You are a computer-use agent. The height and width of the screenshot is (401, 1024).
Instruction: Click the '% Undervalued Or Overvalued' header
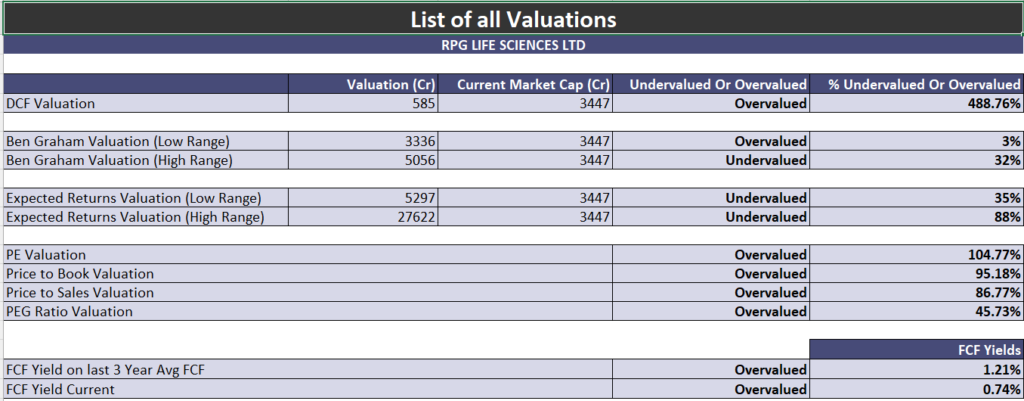coord(916,84)
